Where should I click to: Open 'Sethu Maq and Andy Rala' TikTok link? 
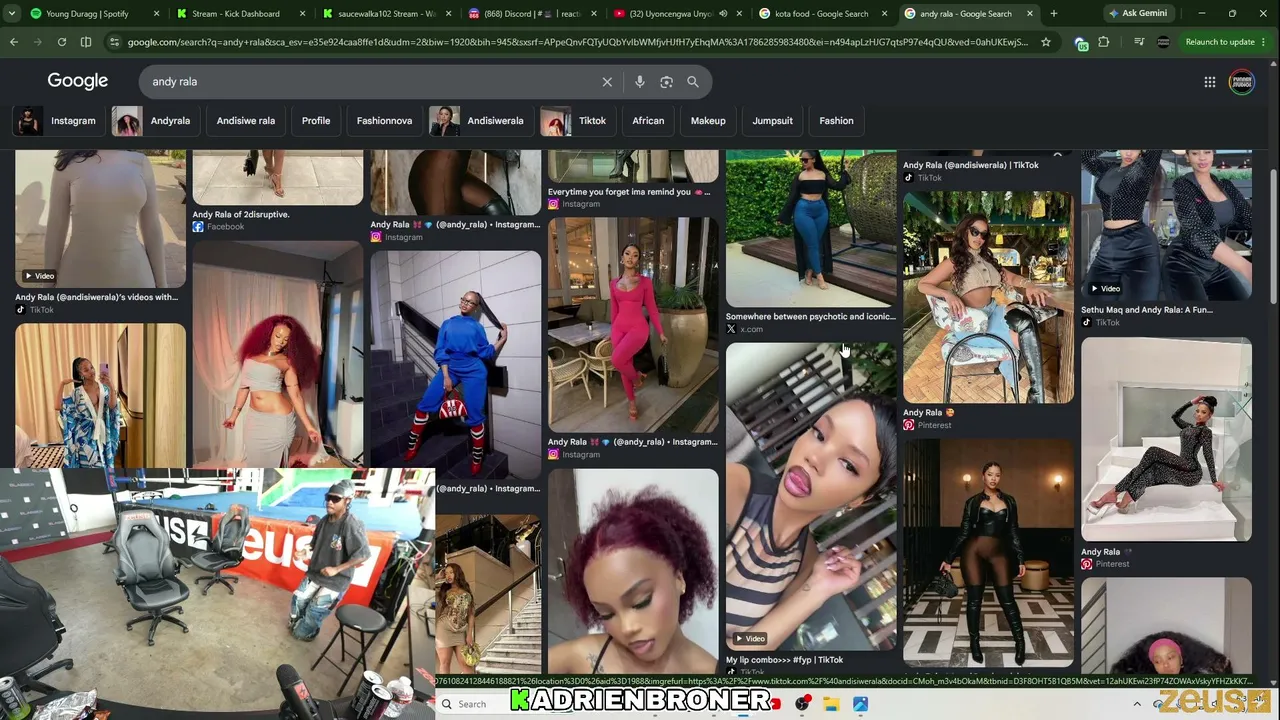[1147, 310]
